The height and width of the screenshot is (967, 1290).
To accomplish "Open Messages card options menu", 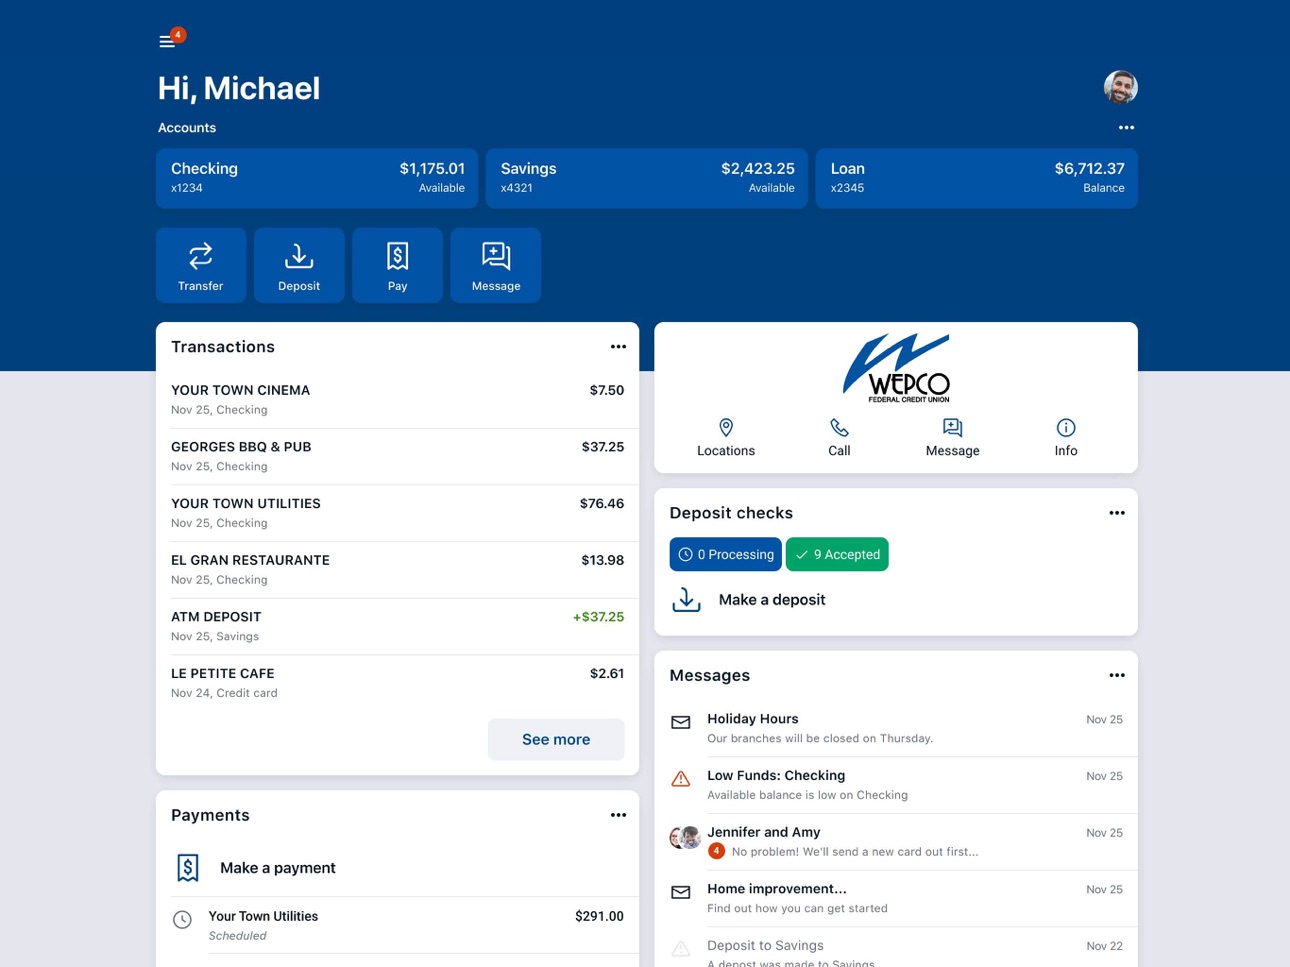I will click(x=1117, y=675).
